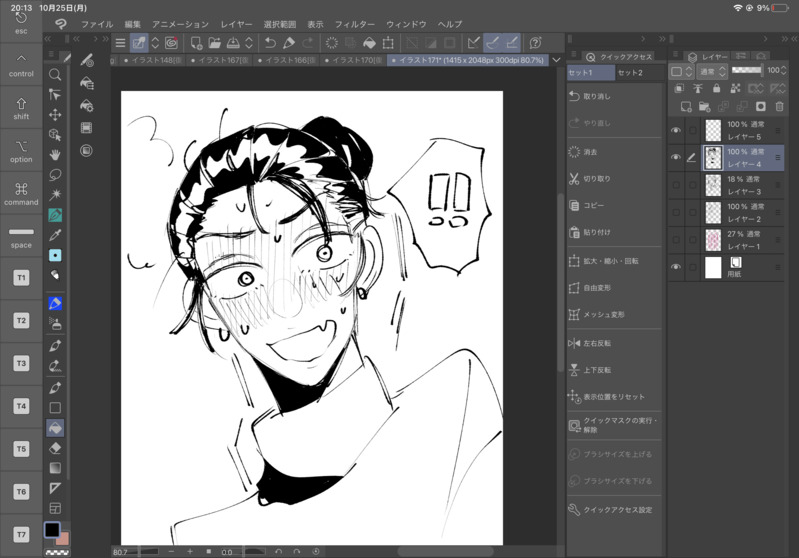Show レイヤー 3 visibility box
Screen dimensions: 799x558
pos(676,185)
